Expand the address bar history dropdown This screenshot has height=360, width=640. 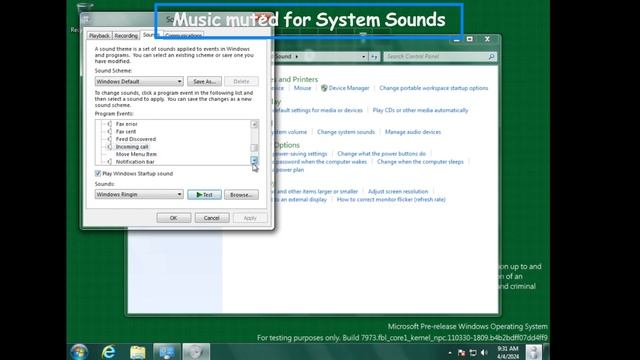click(x=363, y=57)
